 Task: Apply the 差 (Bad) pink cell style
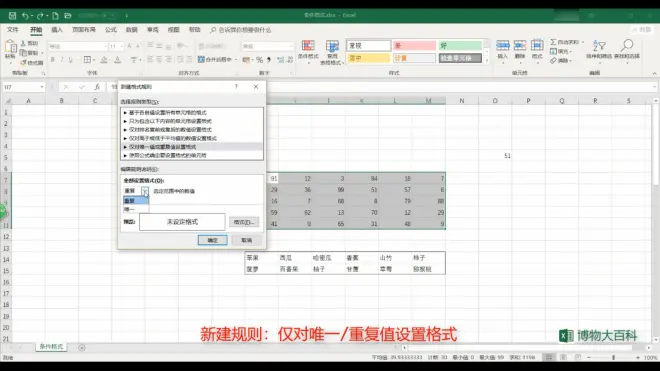coord(414,45)
